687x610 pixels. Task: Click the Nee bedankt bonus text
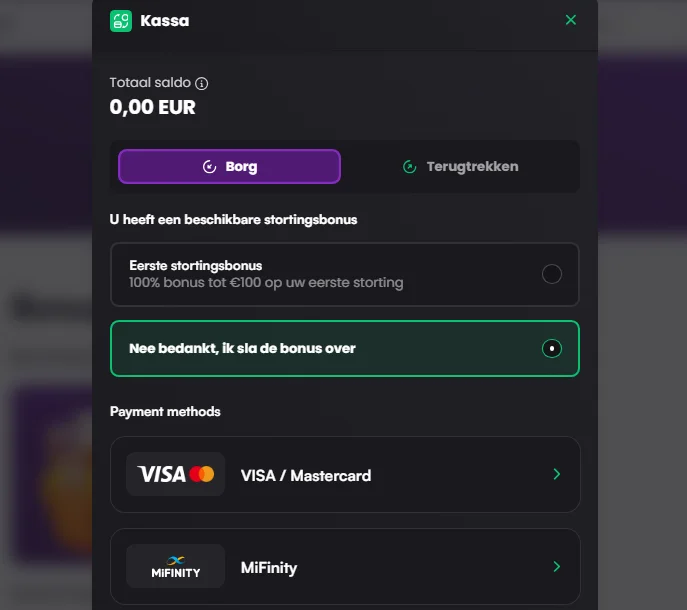pos(242,349)
